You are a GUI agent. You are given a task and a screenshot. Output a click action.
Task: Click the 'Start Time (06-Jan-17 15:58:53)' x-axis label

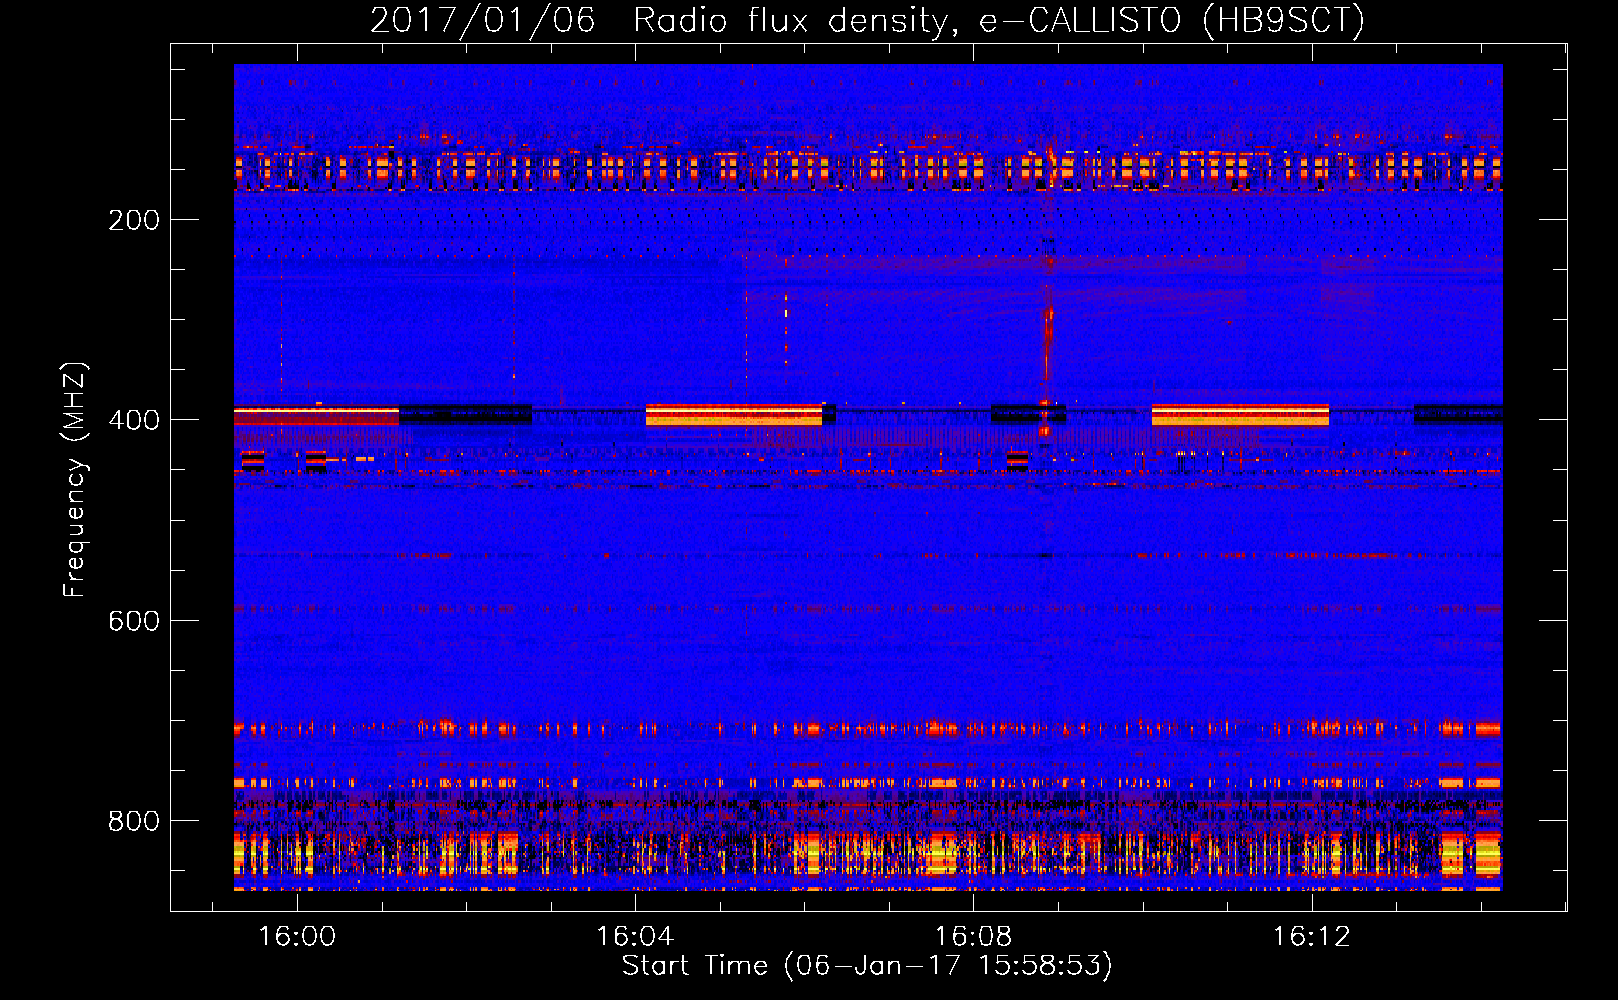pyautogui.click(x=867, y=966)
